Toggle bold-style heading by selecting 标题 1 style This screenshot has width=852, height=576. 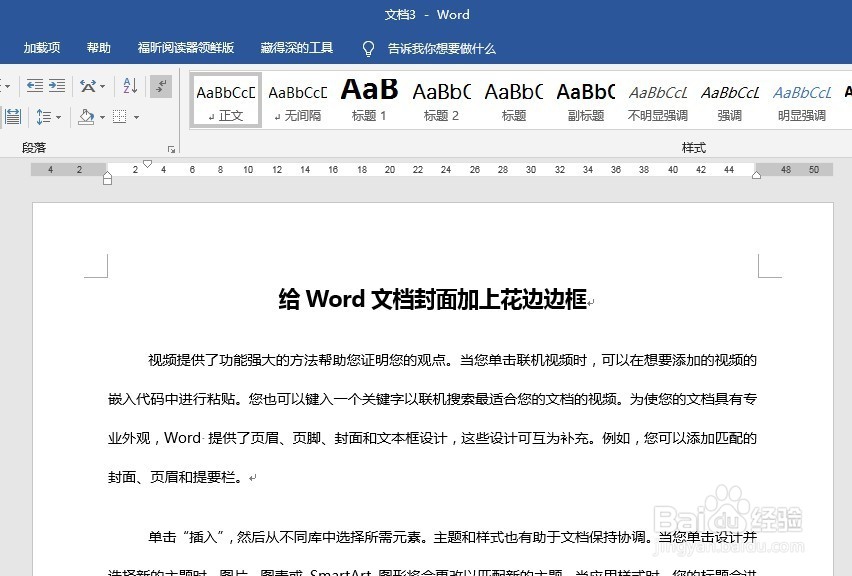[368, 99]
